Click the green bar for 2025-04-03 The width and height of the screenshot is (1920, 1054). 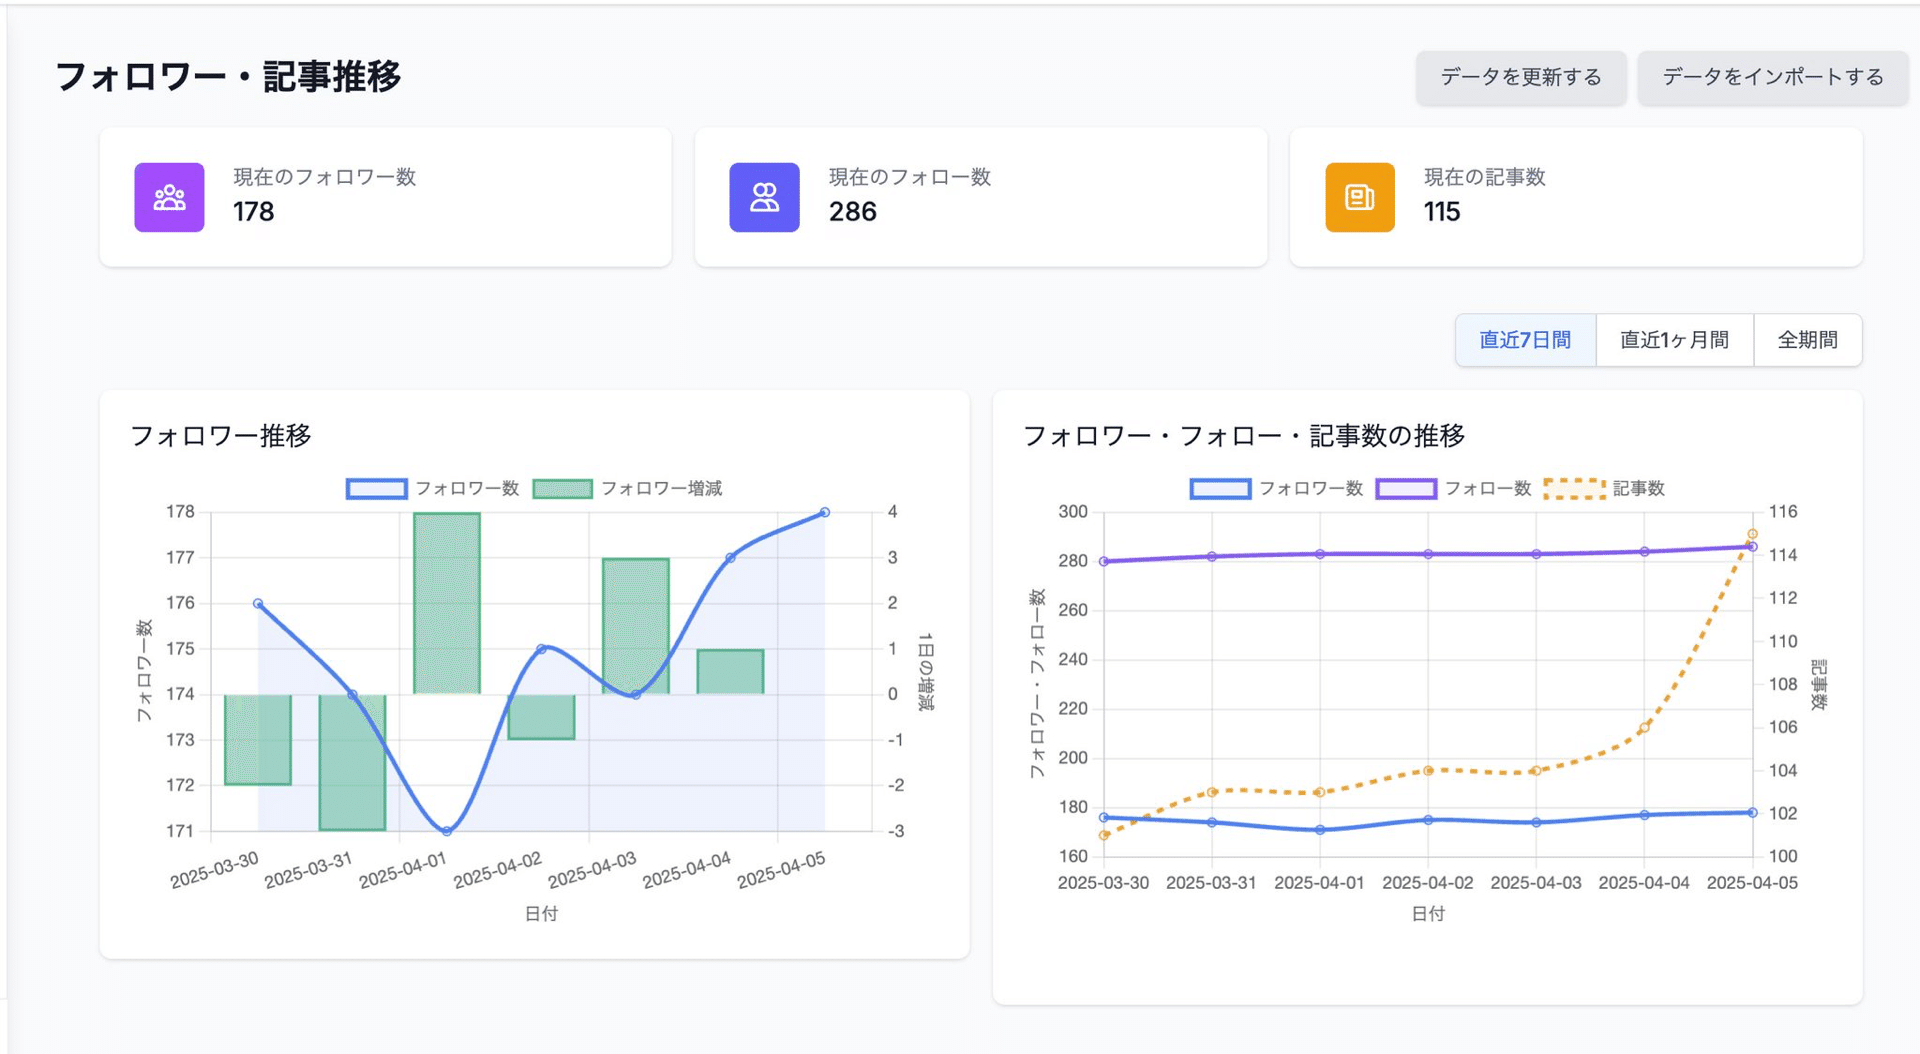coord(636,626)
